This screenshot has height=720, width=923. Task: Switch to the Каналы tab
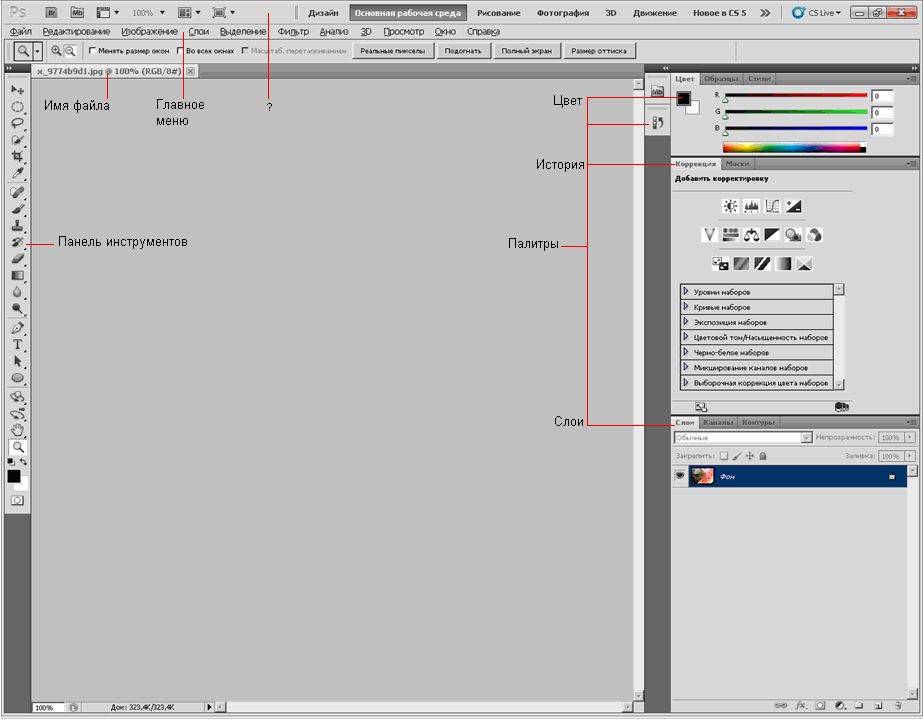point(718,422)
